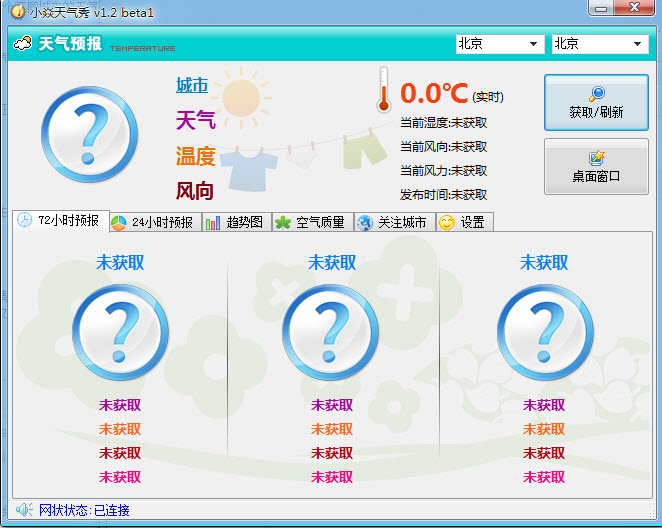The height and width of the screenshot is (528, 662).
Task: Click the clock icon on 72小时预报 tab
Action: coord(24,220)
